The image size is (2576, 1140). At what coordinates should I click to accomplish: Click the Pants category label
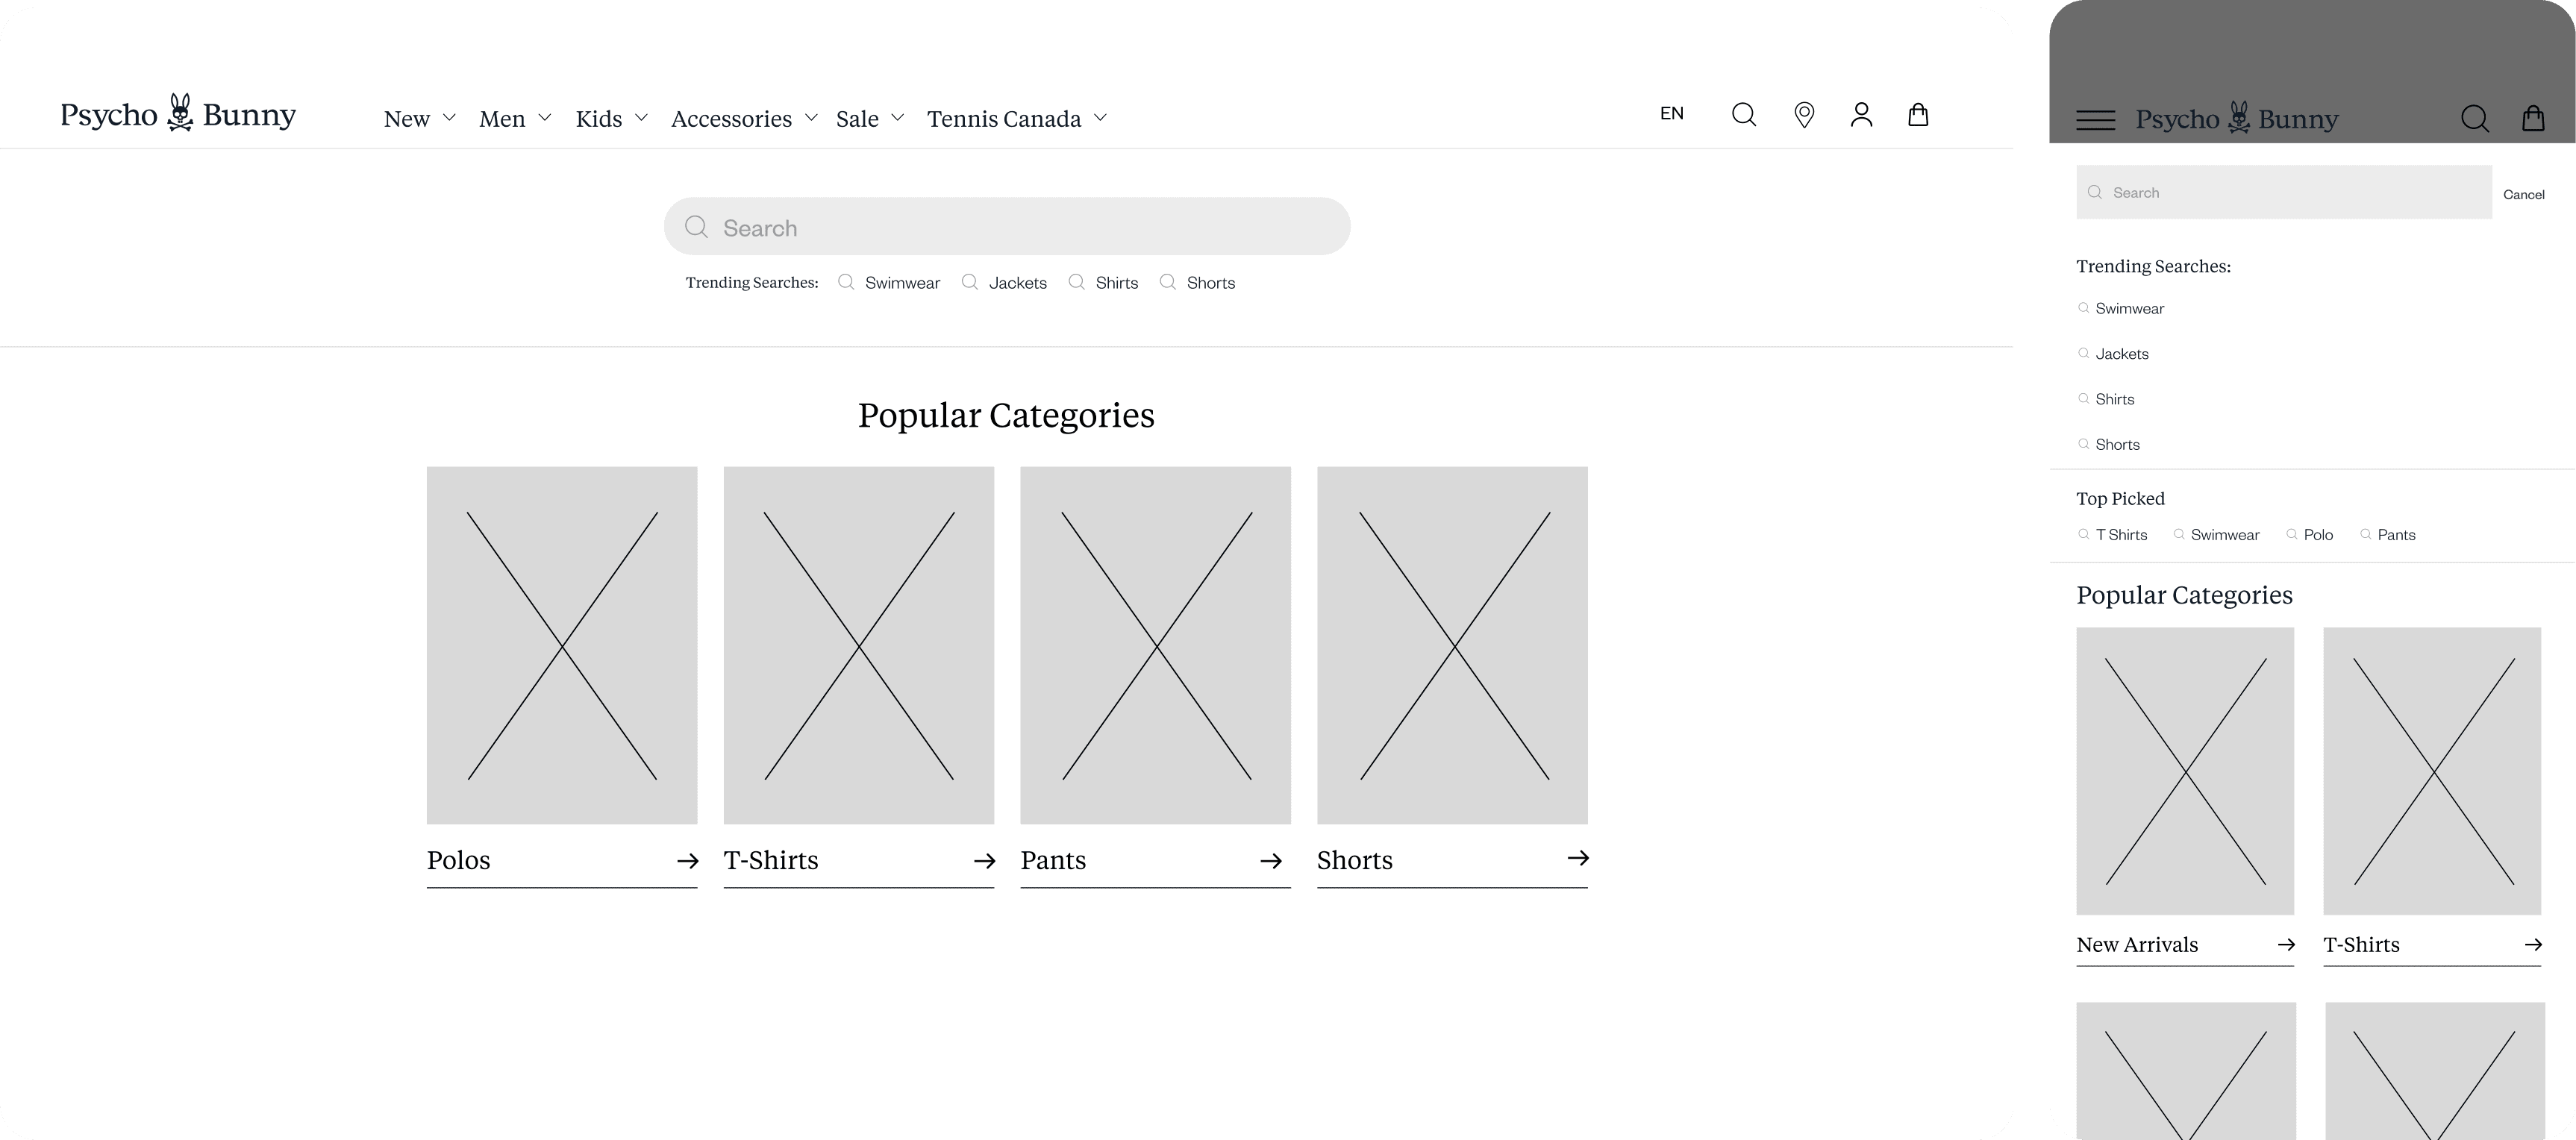(1053, 861)
